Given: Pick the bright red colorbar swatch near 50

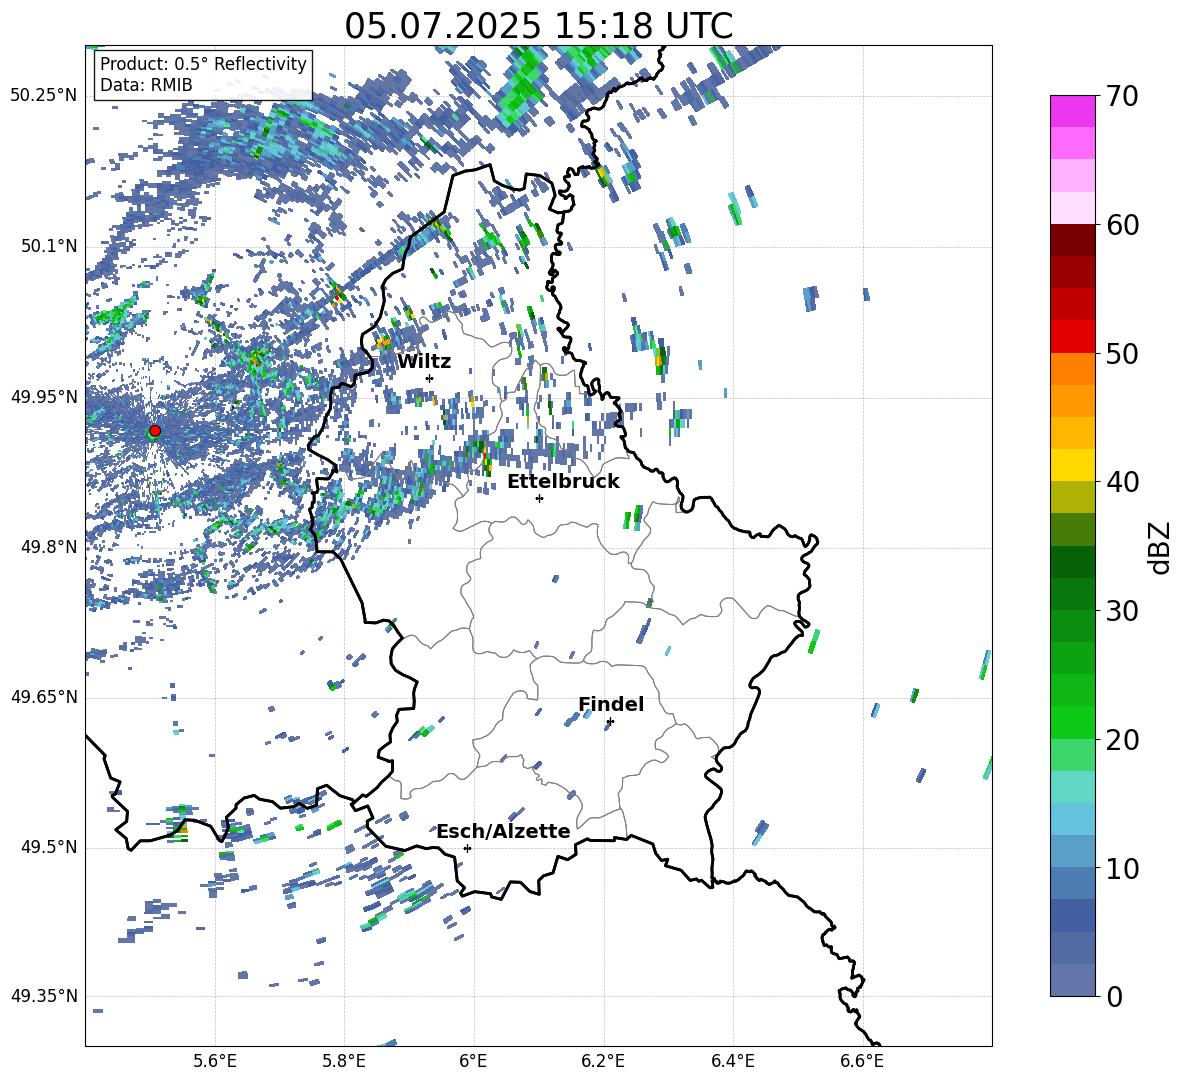Looking at the screenshot, I should pyautogui.click(x=1073, y=337).
